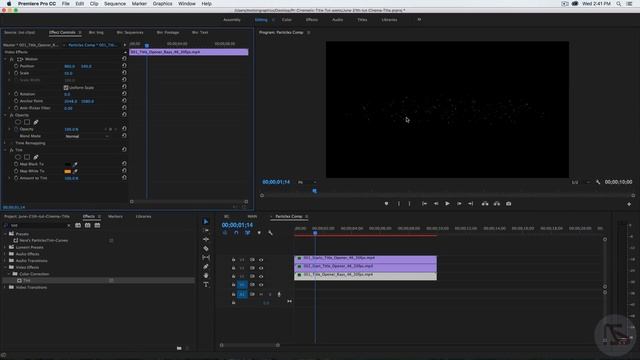640x360 pixels.
Task: Create an ellipse mask under Tint effect
Action: coord(18,157)
